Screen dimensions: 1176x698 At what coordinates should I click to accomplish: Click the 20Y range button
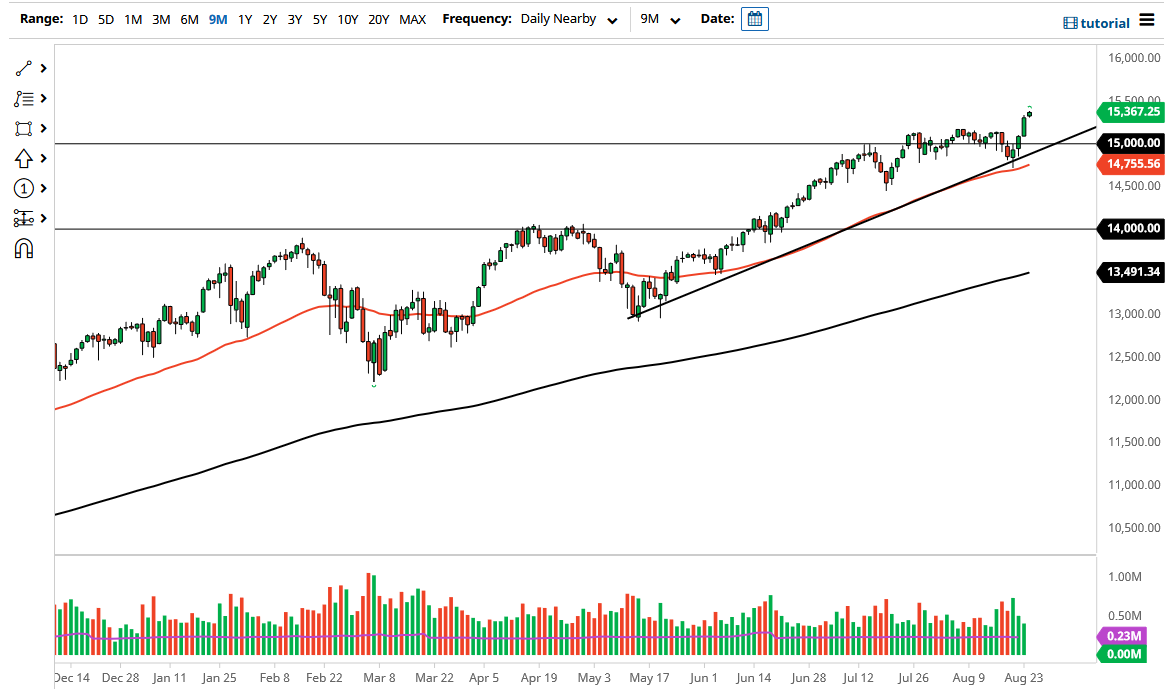379,19
